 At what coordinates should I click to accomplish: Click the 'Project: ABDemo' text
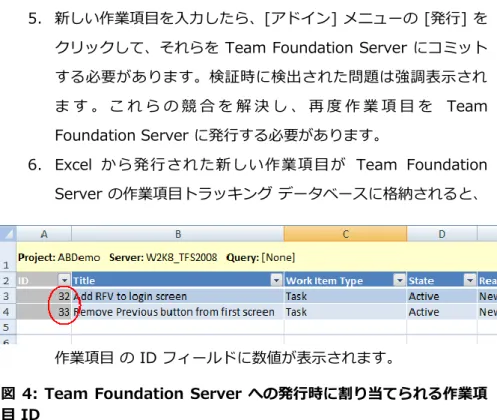pyautogui.click(x=59, y=257)
